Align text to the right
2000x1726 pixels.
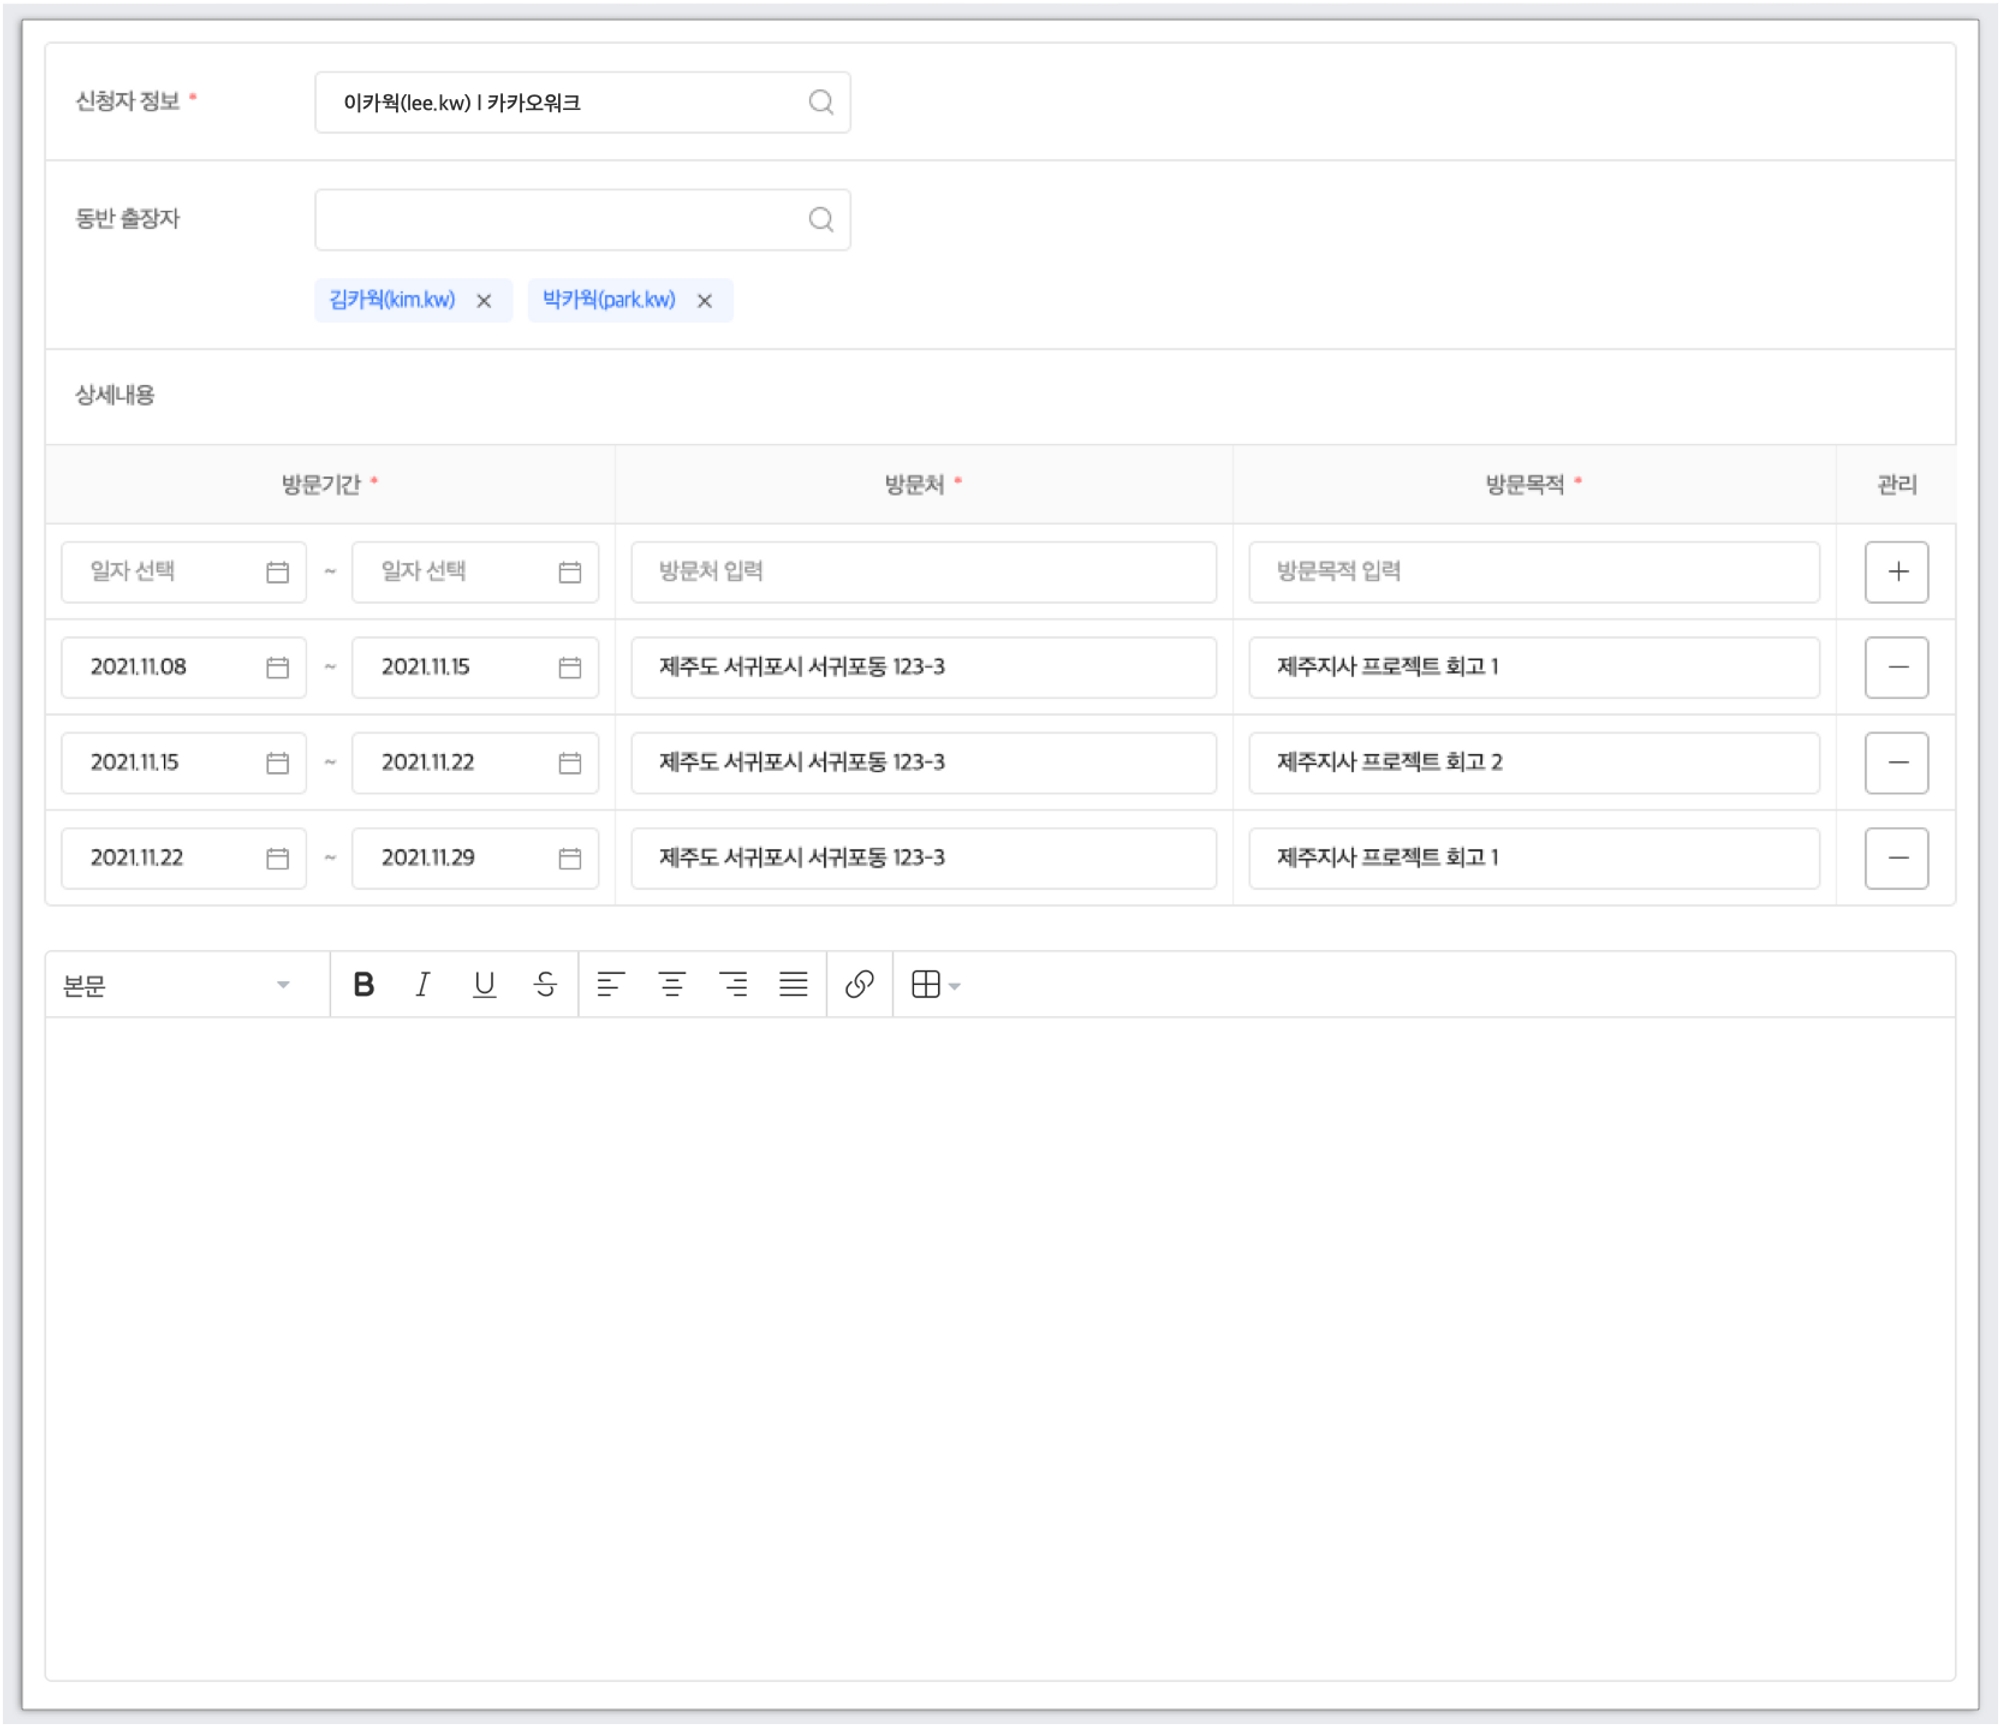(x=733, y=985)
